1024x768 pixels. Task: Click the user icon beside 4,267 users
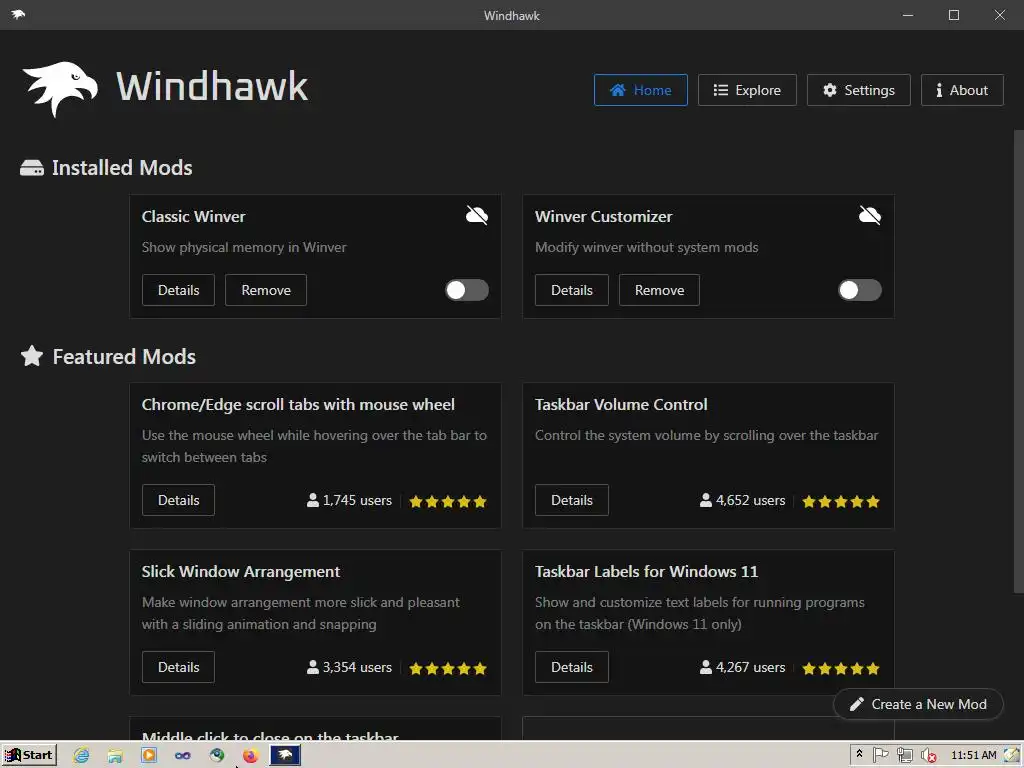click(x=706, y=667)
